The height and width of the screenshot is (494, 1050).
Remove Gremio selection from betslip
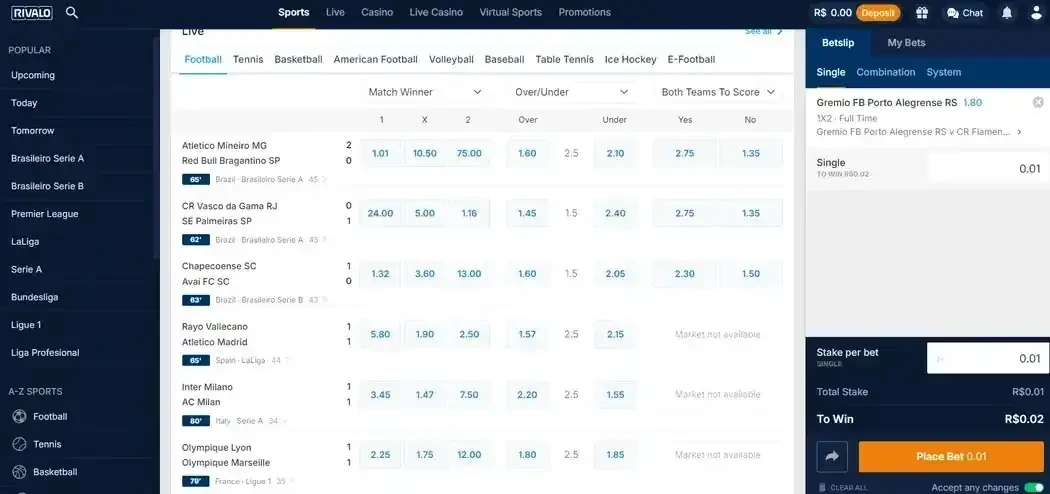coord(1038,102)
